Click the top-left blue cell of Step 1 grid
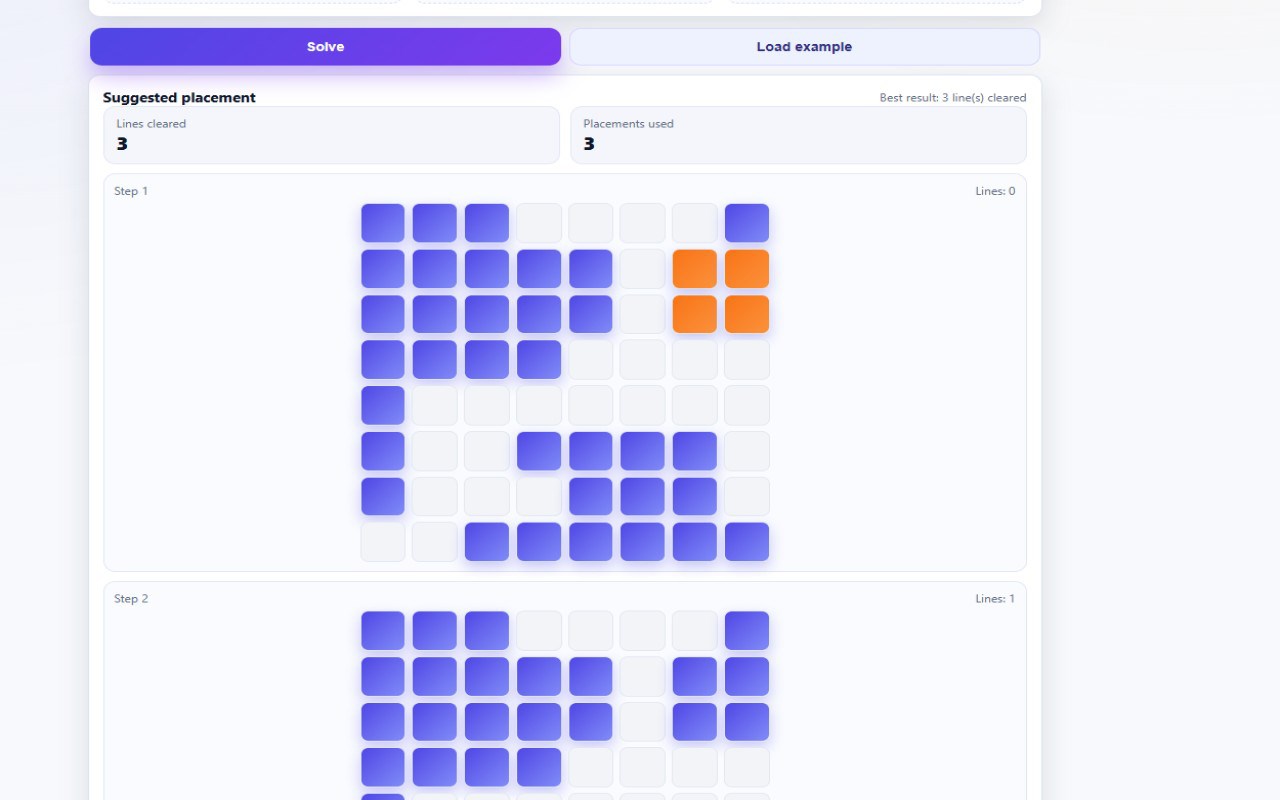The height and width of the screenshot is (800, 1280). pos(383,223)
